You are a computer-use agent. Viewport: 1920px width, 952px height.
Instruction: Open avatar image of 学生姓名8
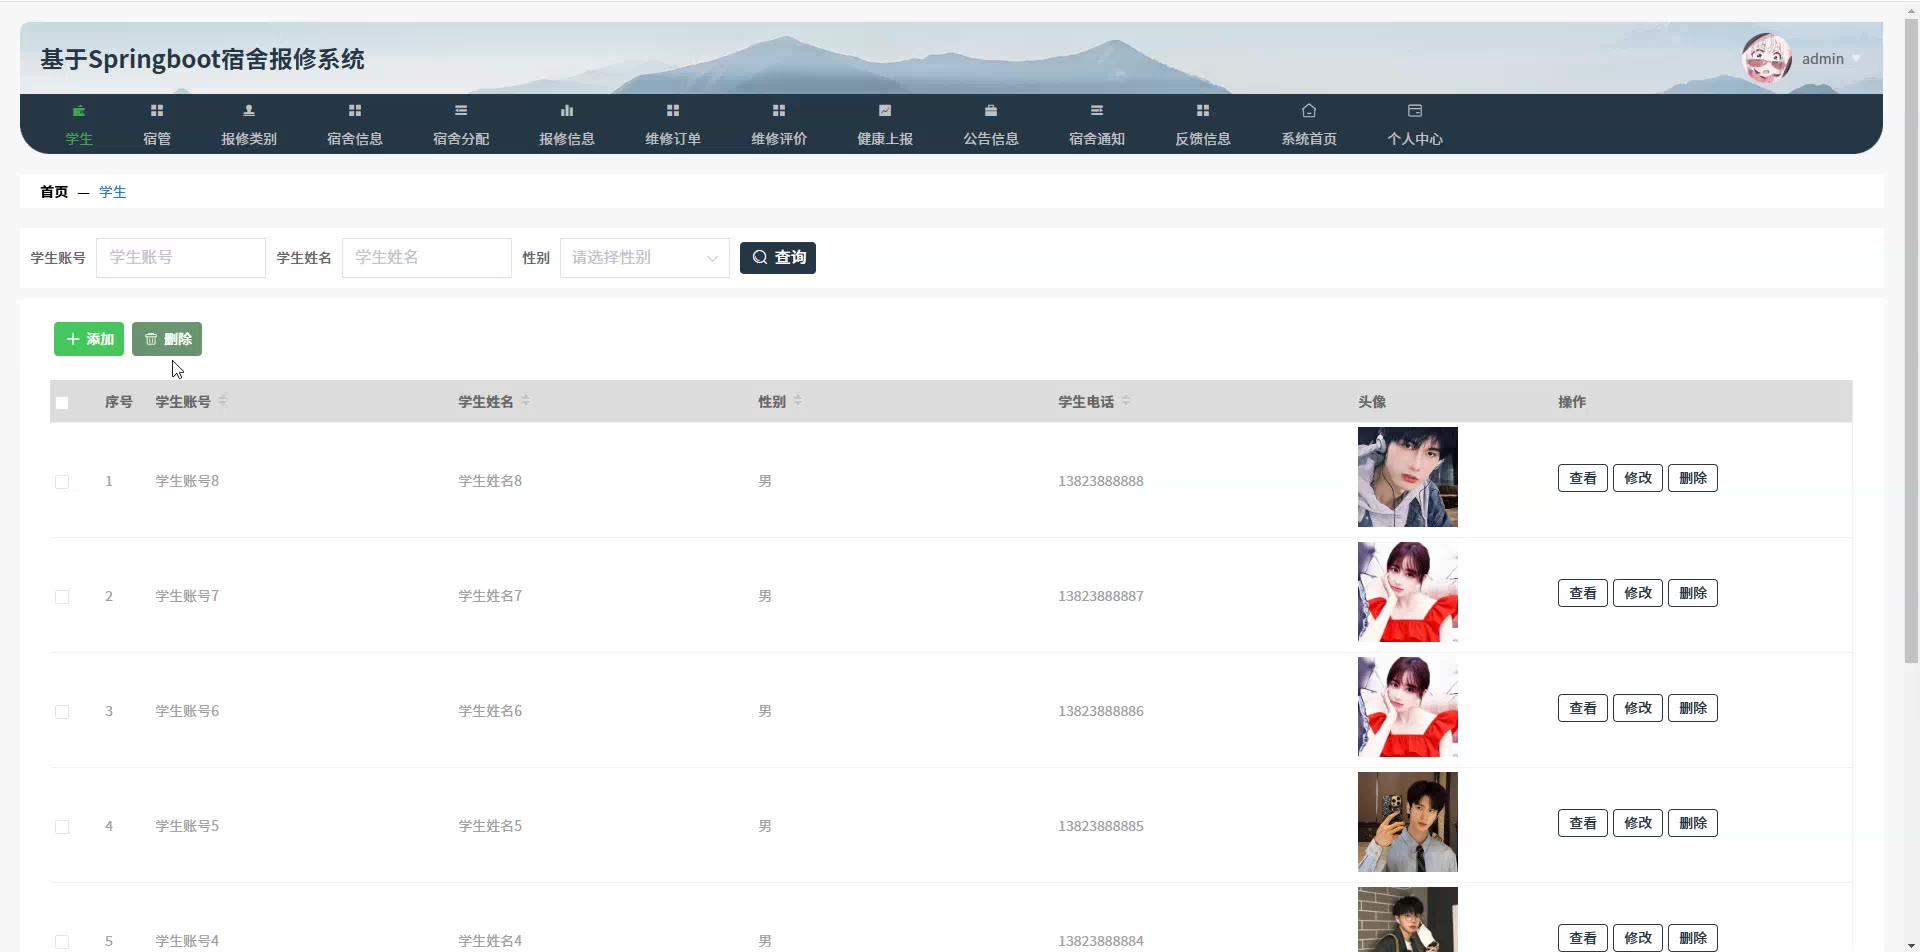point(1408,477)
